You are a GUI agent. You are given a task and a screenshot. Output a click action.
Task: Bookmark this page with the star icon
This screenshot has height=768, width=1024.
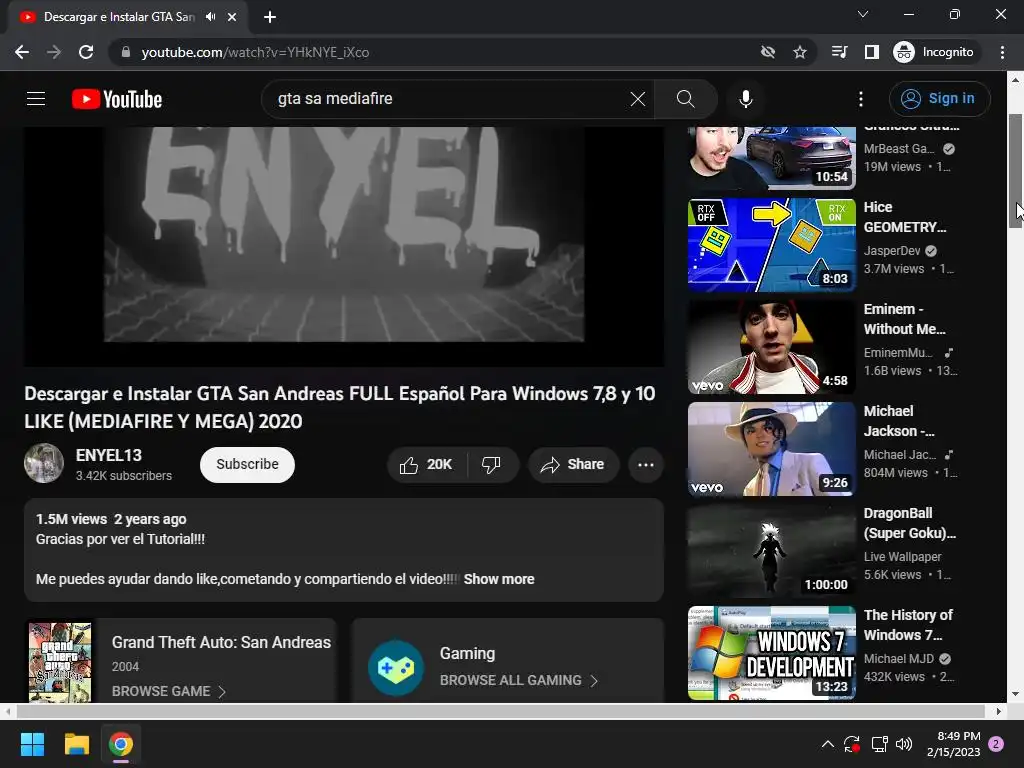coord(800,52)
